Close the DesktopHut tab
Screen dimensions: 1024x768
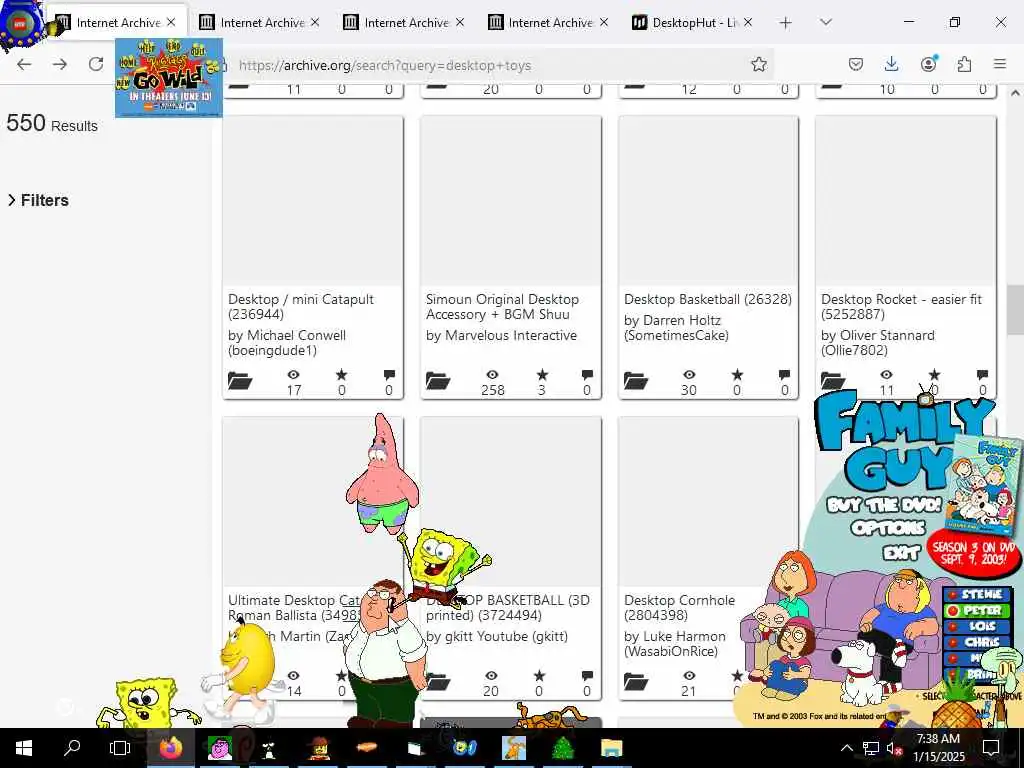748,22
